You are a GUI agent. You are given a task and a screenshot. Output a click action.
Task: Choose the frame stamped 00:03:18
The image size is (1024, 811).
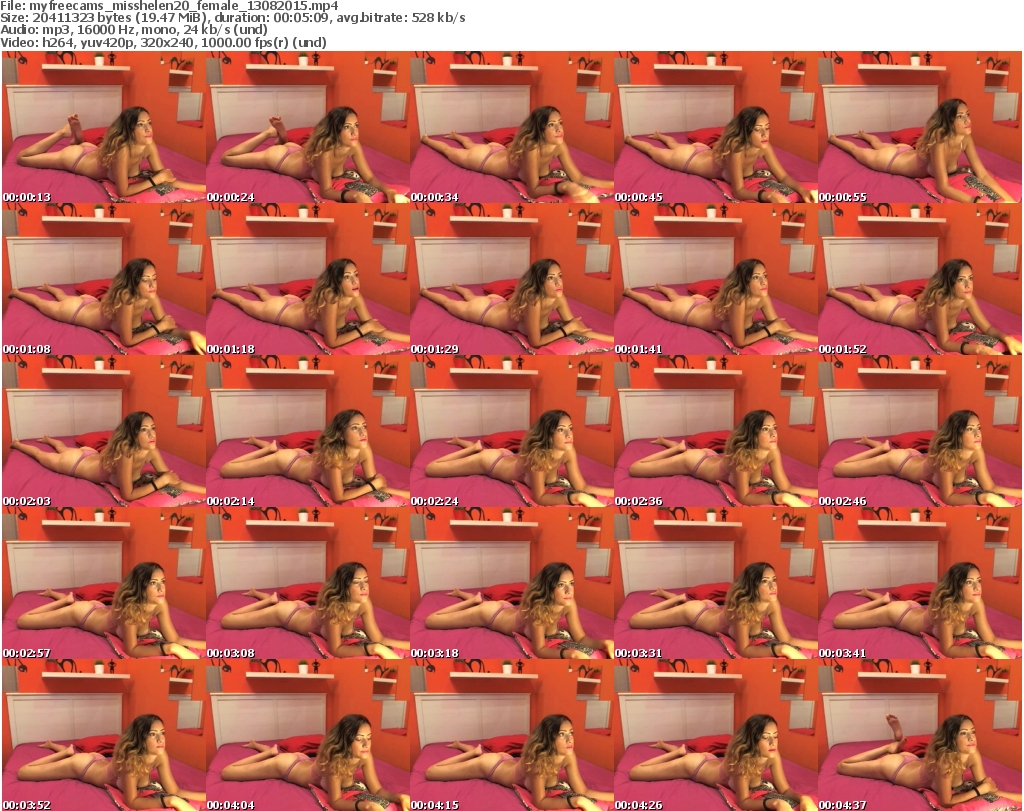pyautogui.click(x=511, y=583)
